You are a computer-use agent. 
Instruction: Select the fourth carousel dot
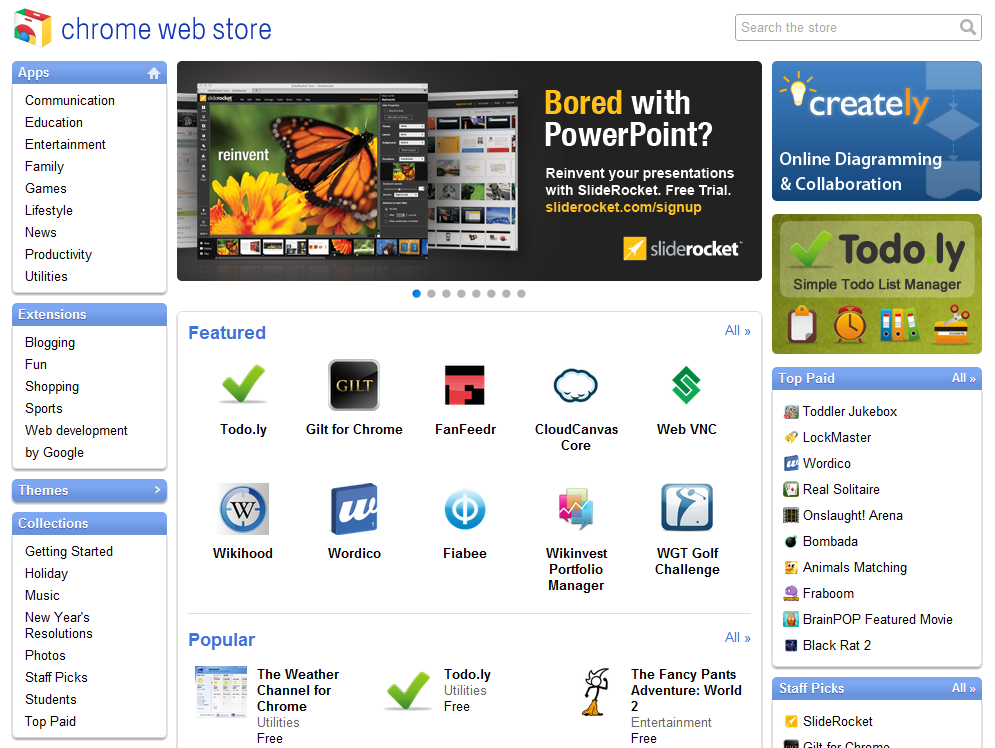461,294
